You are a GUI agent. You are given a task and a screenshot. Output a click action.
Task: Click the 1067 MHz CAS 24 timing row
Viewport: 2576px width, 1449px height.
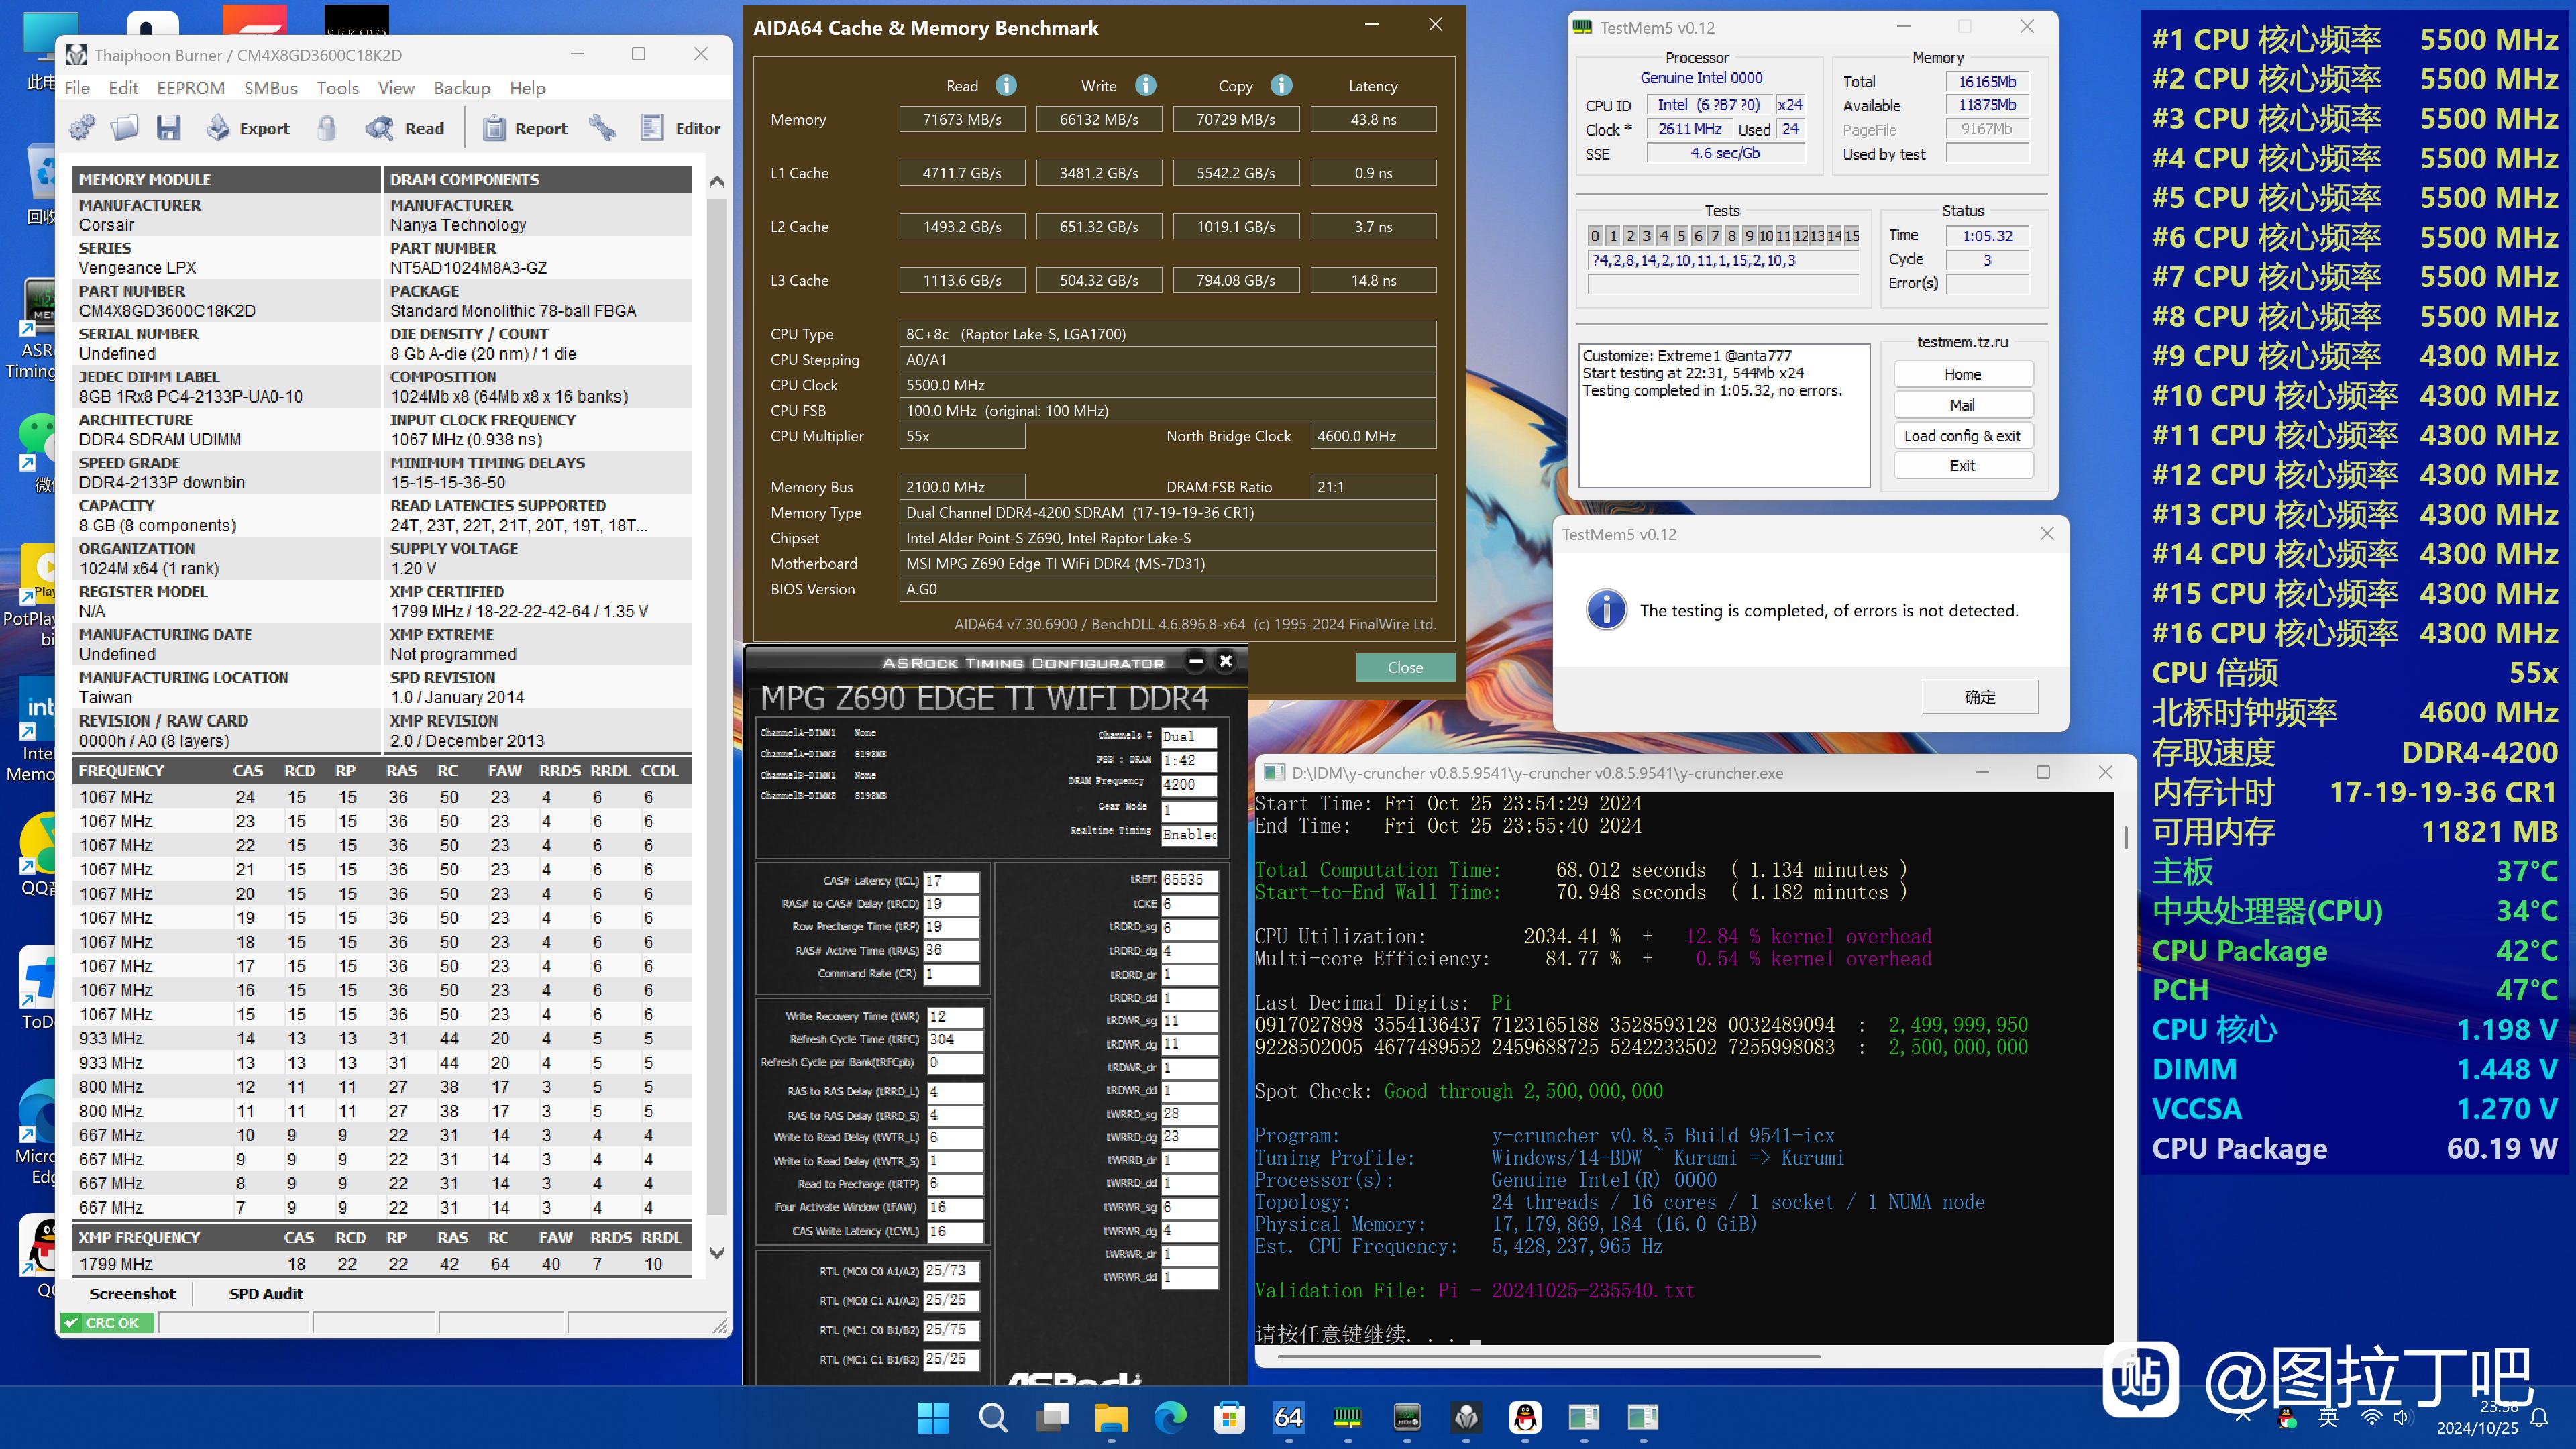(382, 797)
